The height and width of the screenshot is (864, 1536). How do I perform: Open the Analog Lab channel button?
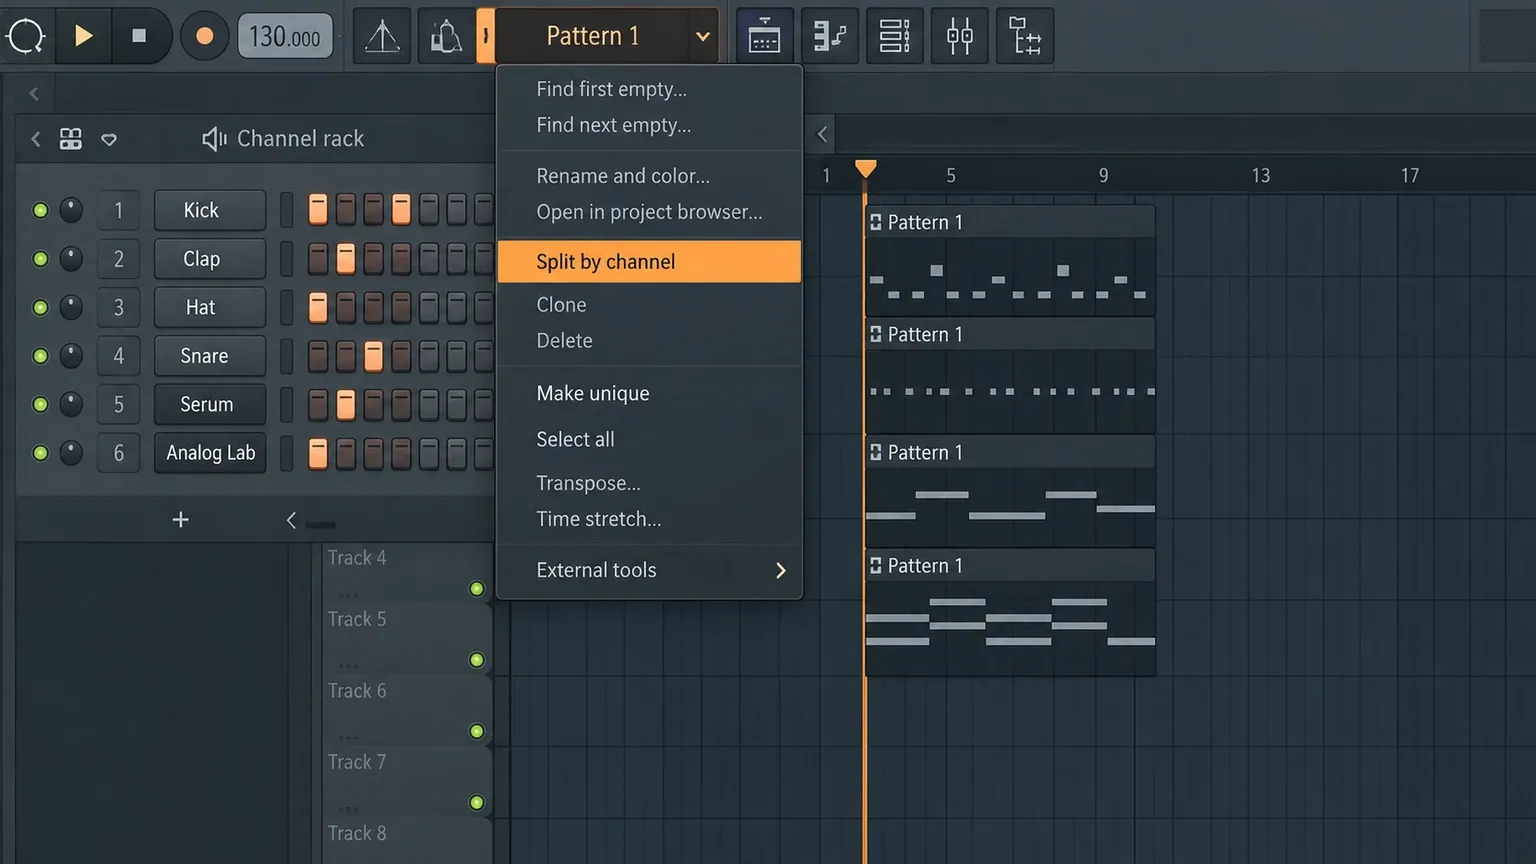210,453
